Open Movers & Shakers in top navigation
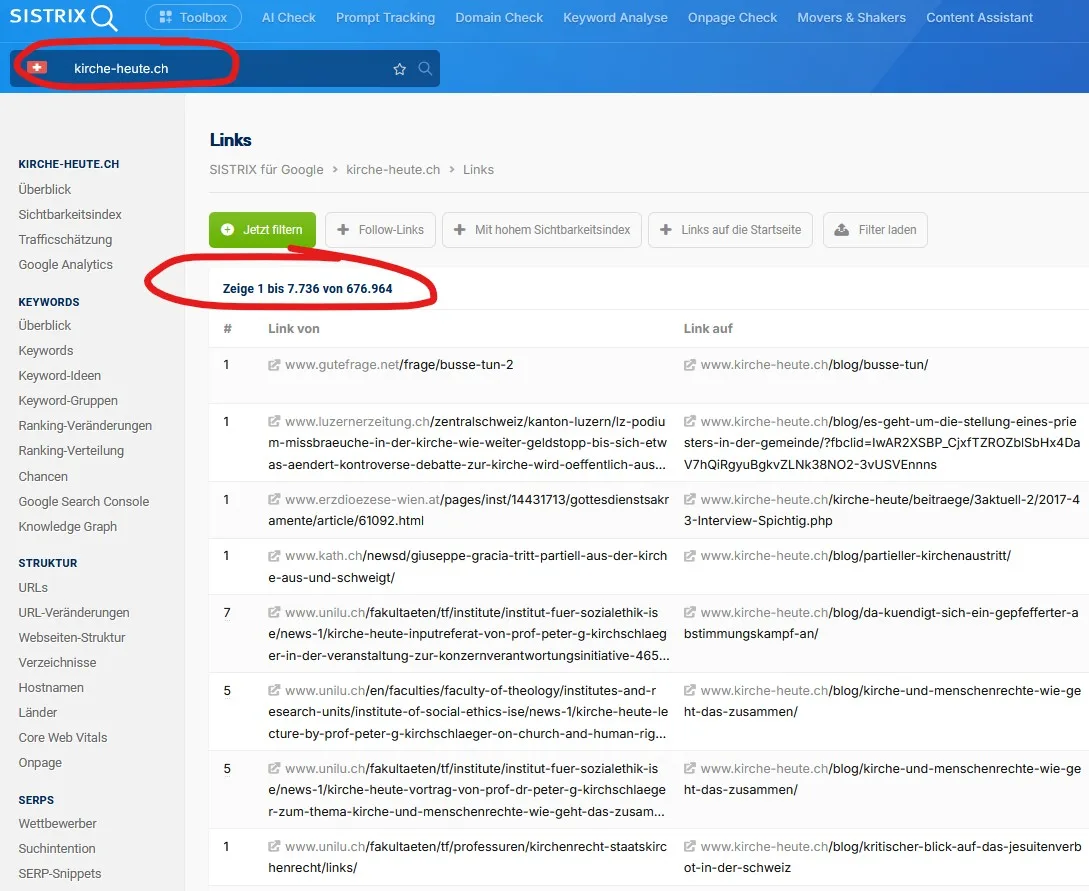 (851, 17)
